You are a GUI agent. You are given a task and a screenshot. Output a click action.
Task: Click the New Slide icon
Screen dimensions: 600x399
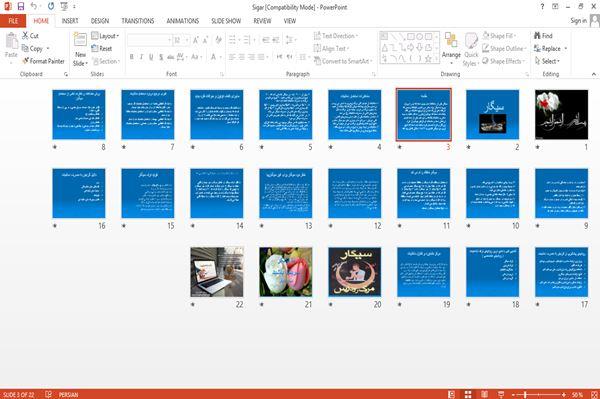pyautogui.click(x=80, y=40)
